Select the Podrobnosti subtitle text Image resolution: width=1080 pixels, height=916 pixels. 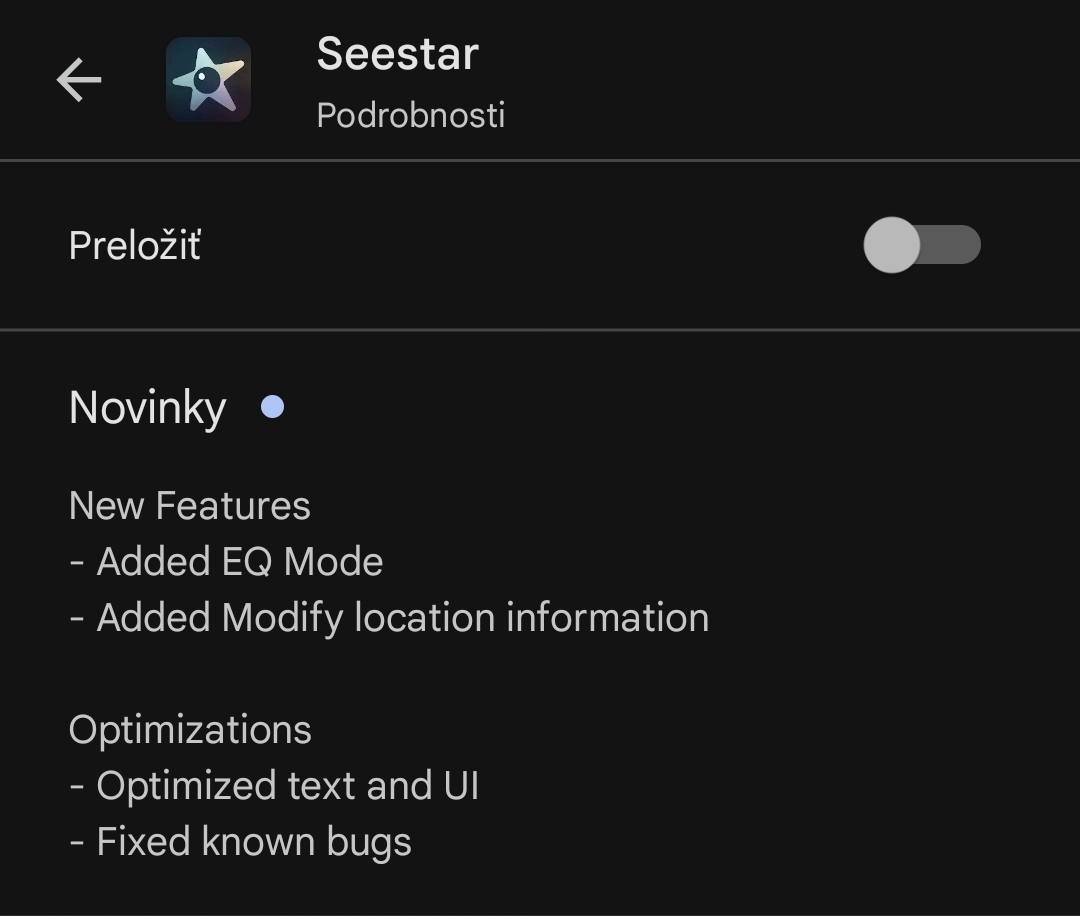(x=411, y=115)
